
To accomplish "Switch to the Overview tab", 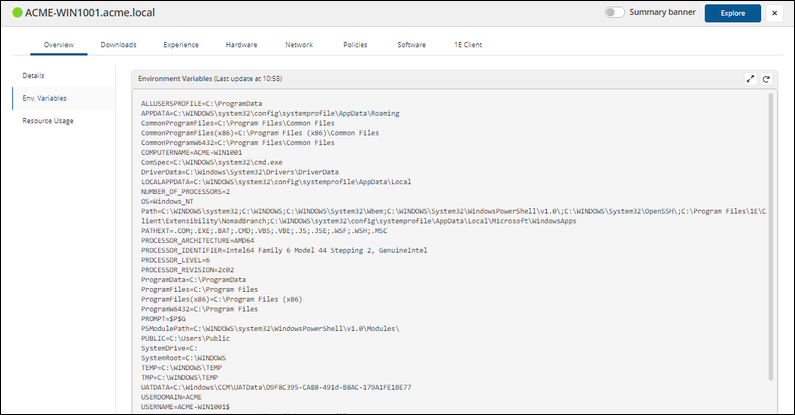I will [58, 45].
